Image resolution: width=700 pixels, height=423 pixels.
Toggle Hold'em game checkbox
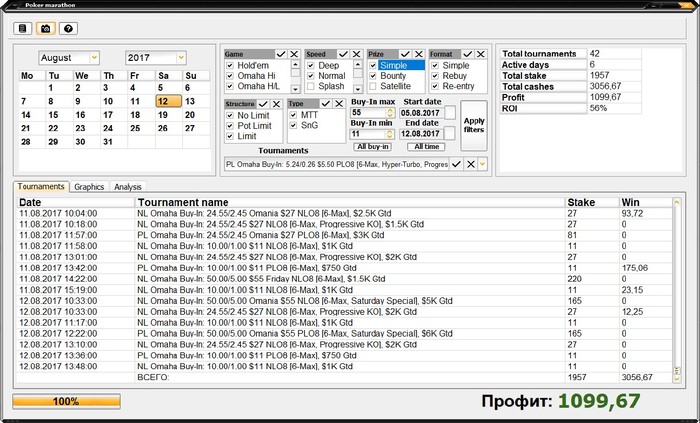[230, 66]
